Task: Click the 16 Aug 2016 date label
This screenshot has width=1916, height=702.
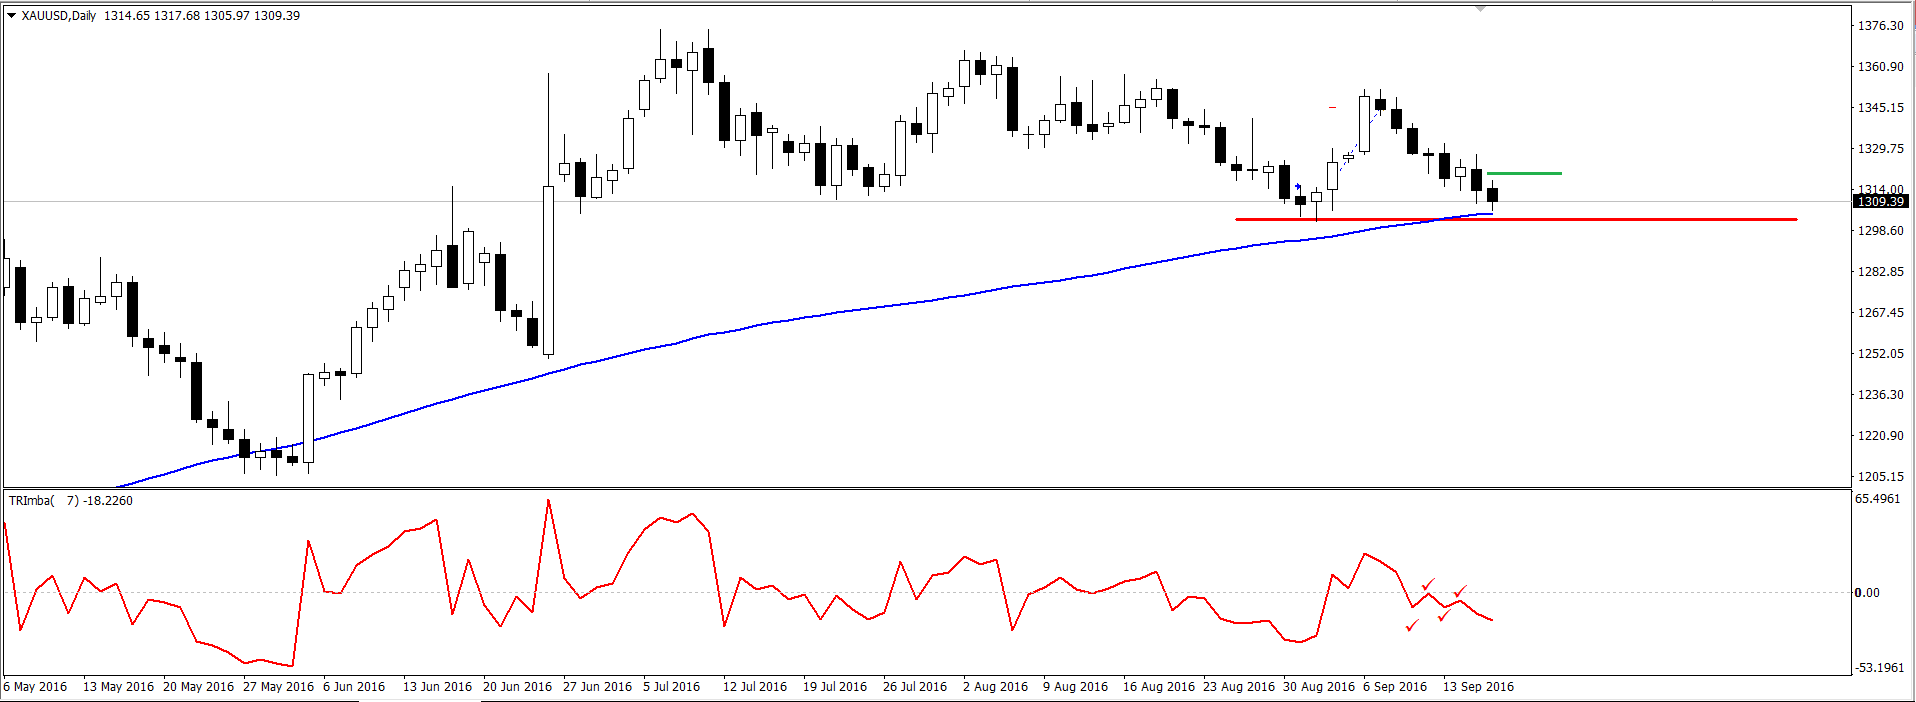Action: point(1159,687)
